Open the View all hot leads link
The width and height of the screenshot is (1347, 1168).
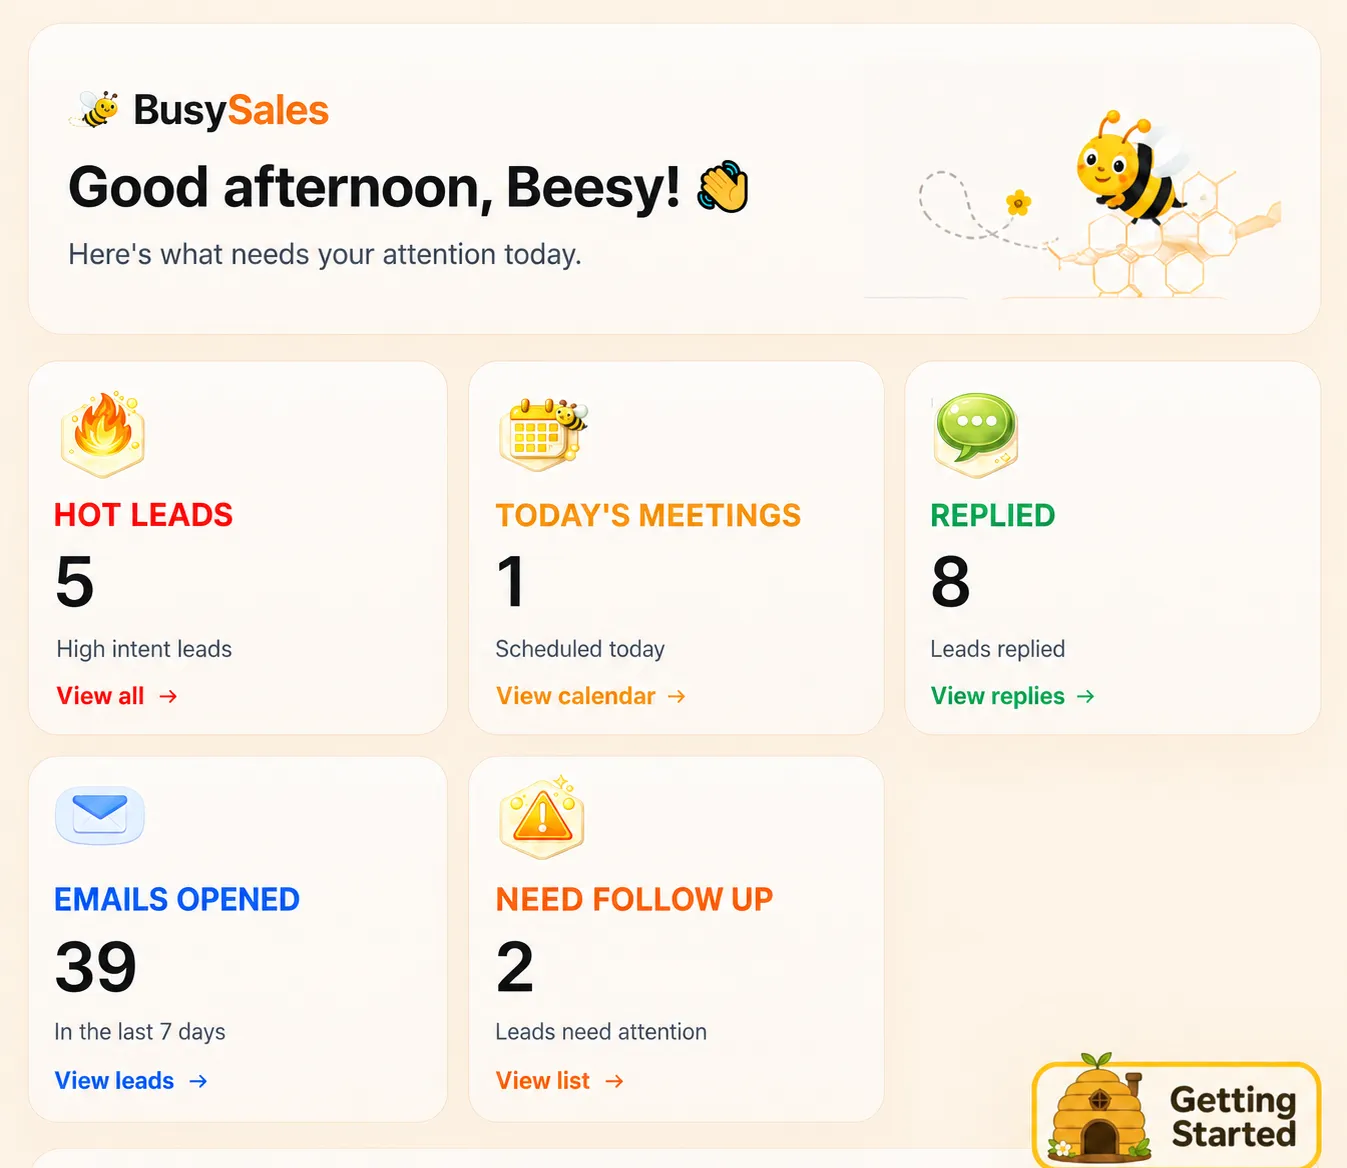[x=117, y=696]
